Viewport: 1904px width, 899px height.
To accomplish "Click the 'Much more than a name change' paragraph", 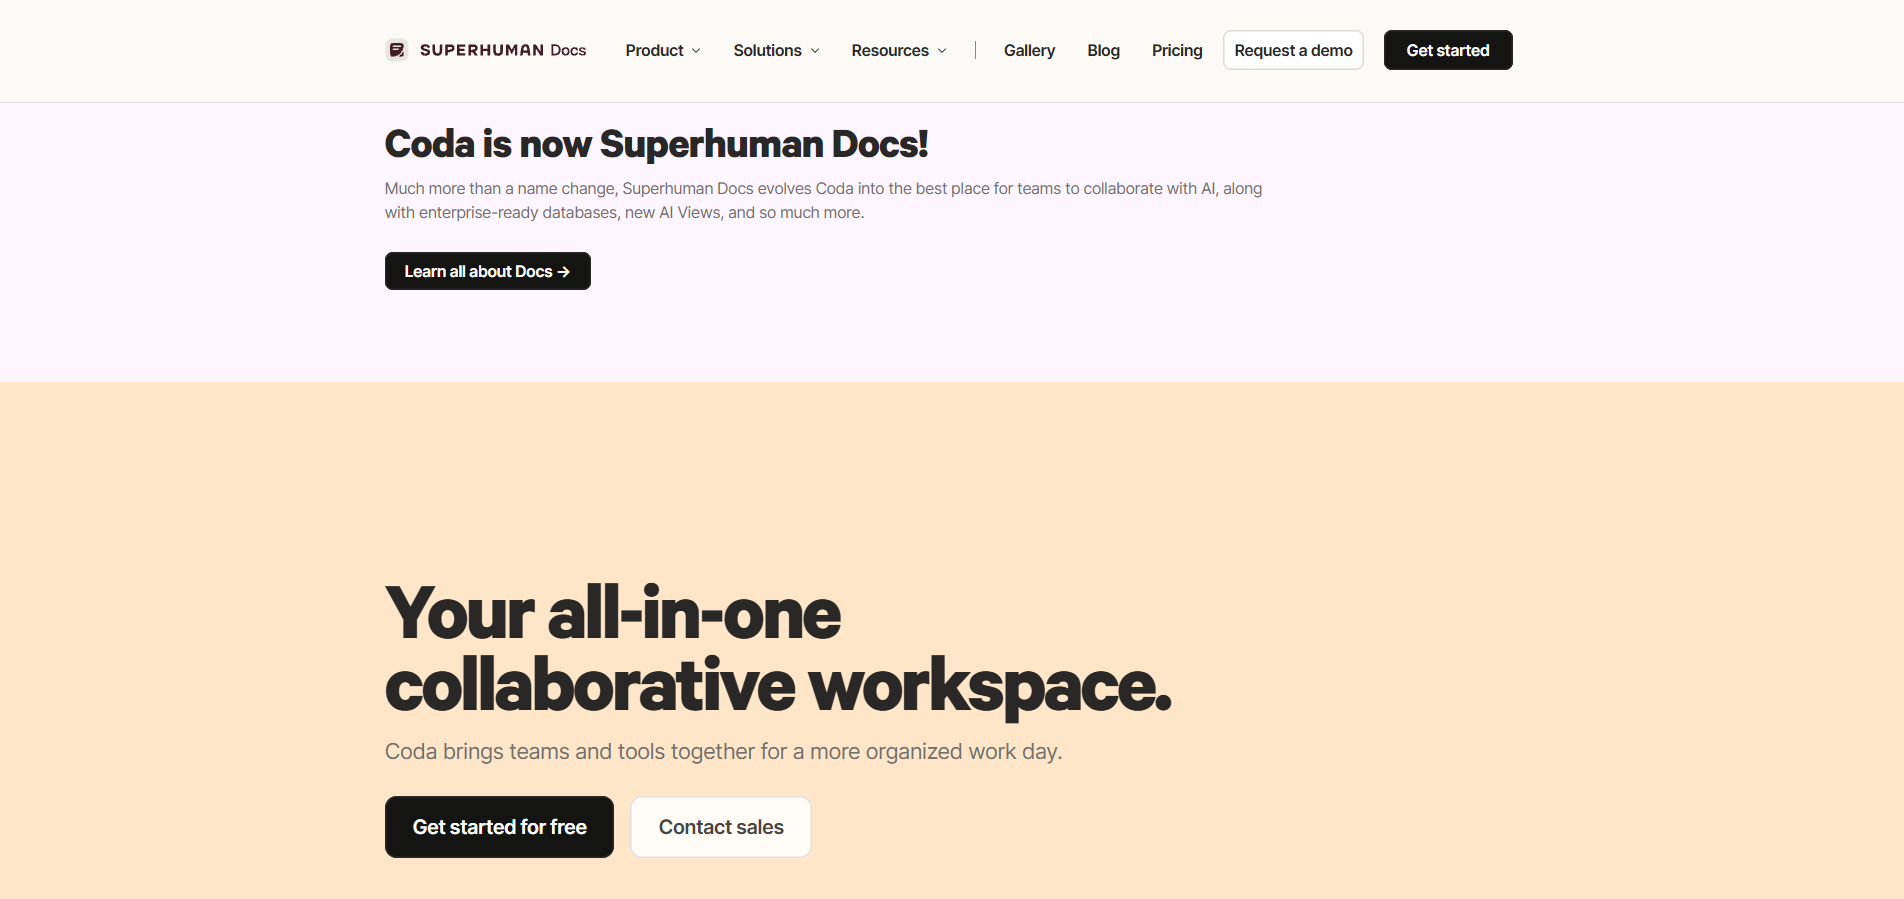I will (x=823, y=200).
